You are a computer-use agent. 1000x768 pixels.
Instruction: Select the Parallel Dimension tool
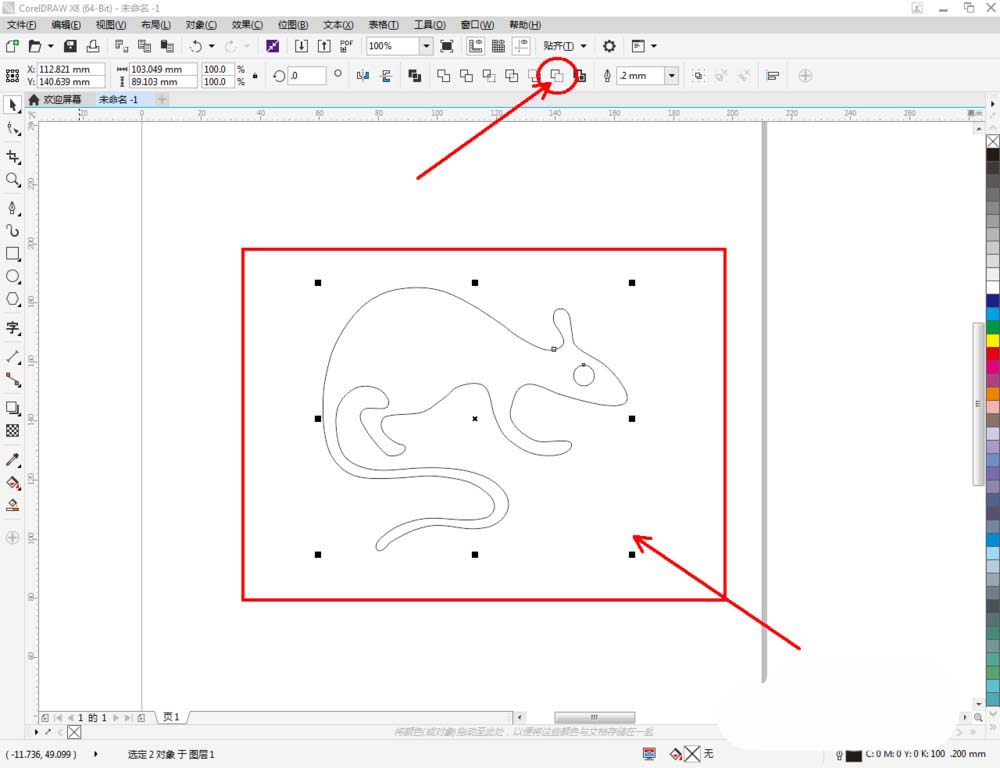[x=13, y=357]
